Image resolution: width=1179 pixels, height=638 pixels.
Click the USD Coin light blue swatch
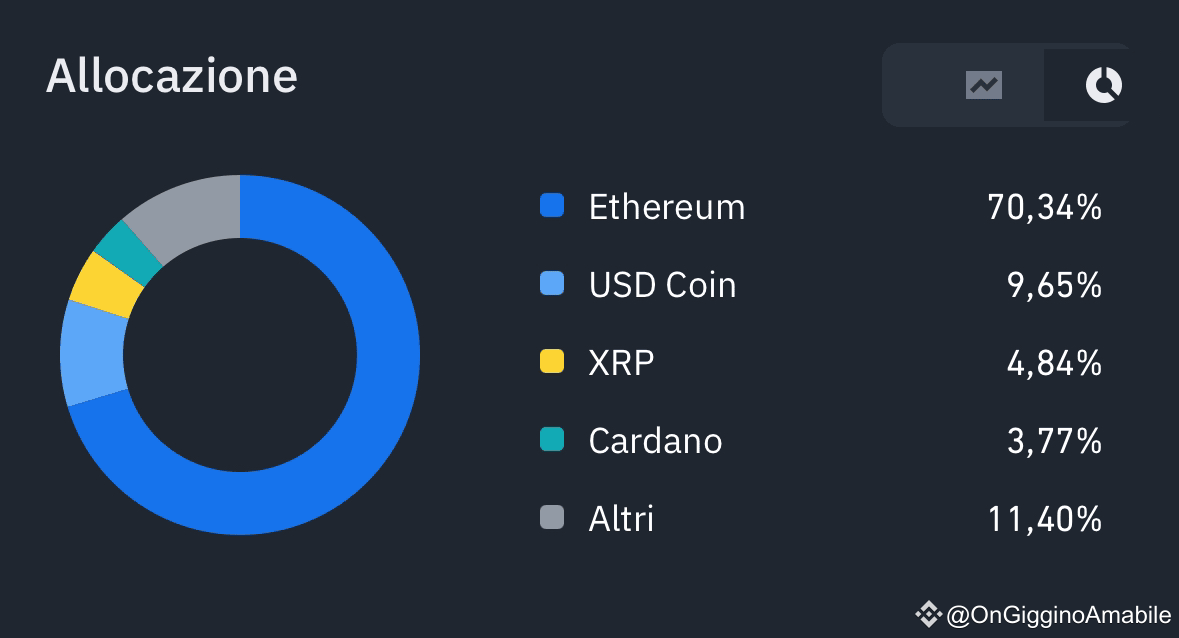(x=552, y=283)
